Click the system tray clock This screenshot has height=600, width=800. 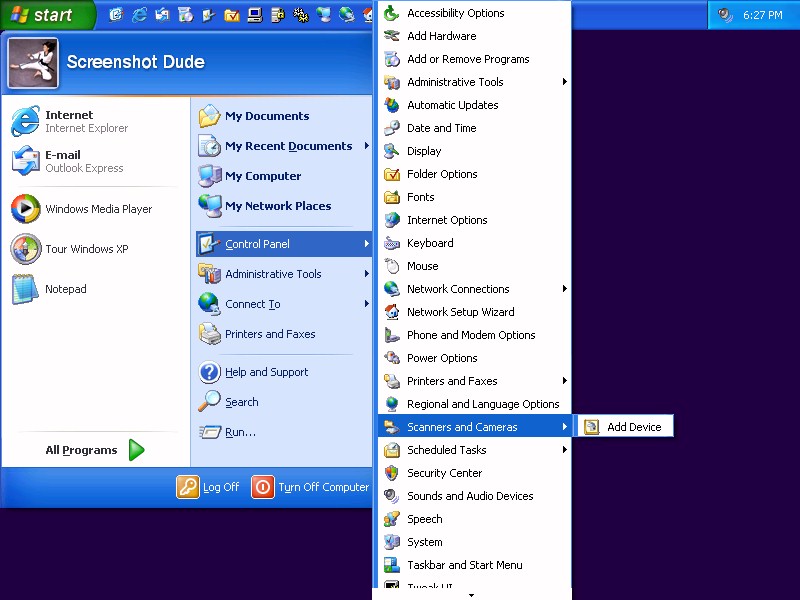[762, 15]
